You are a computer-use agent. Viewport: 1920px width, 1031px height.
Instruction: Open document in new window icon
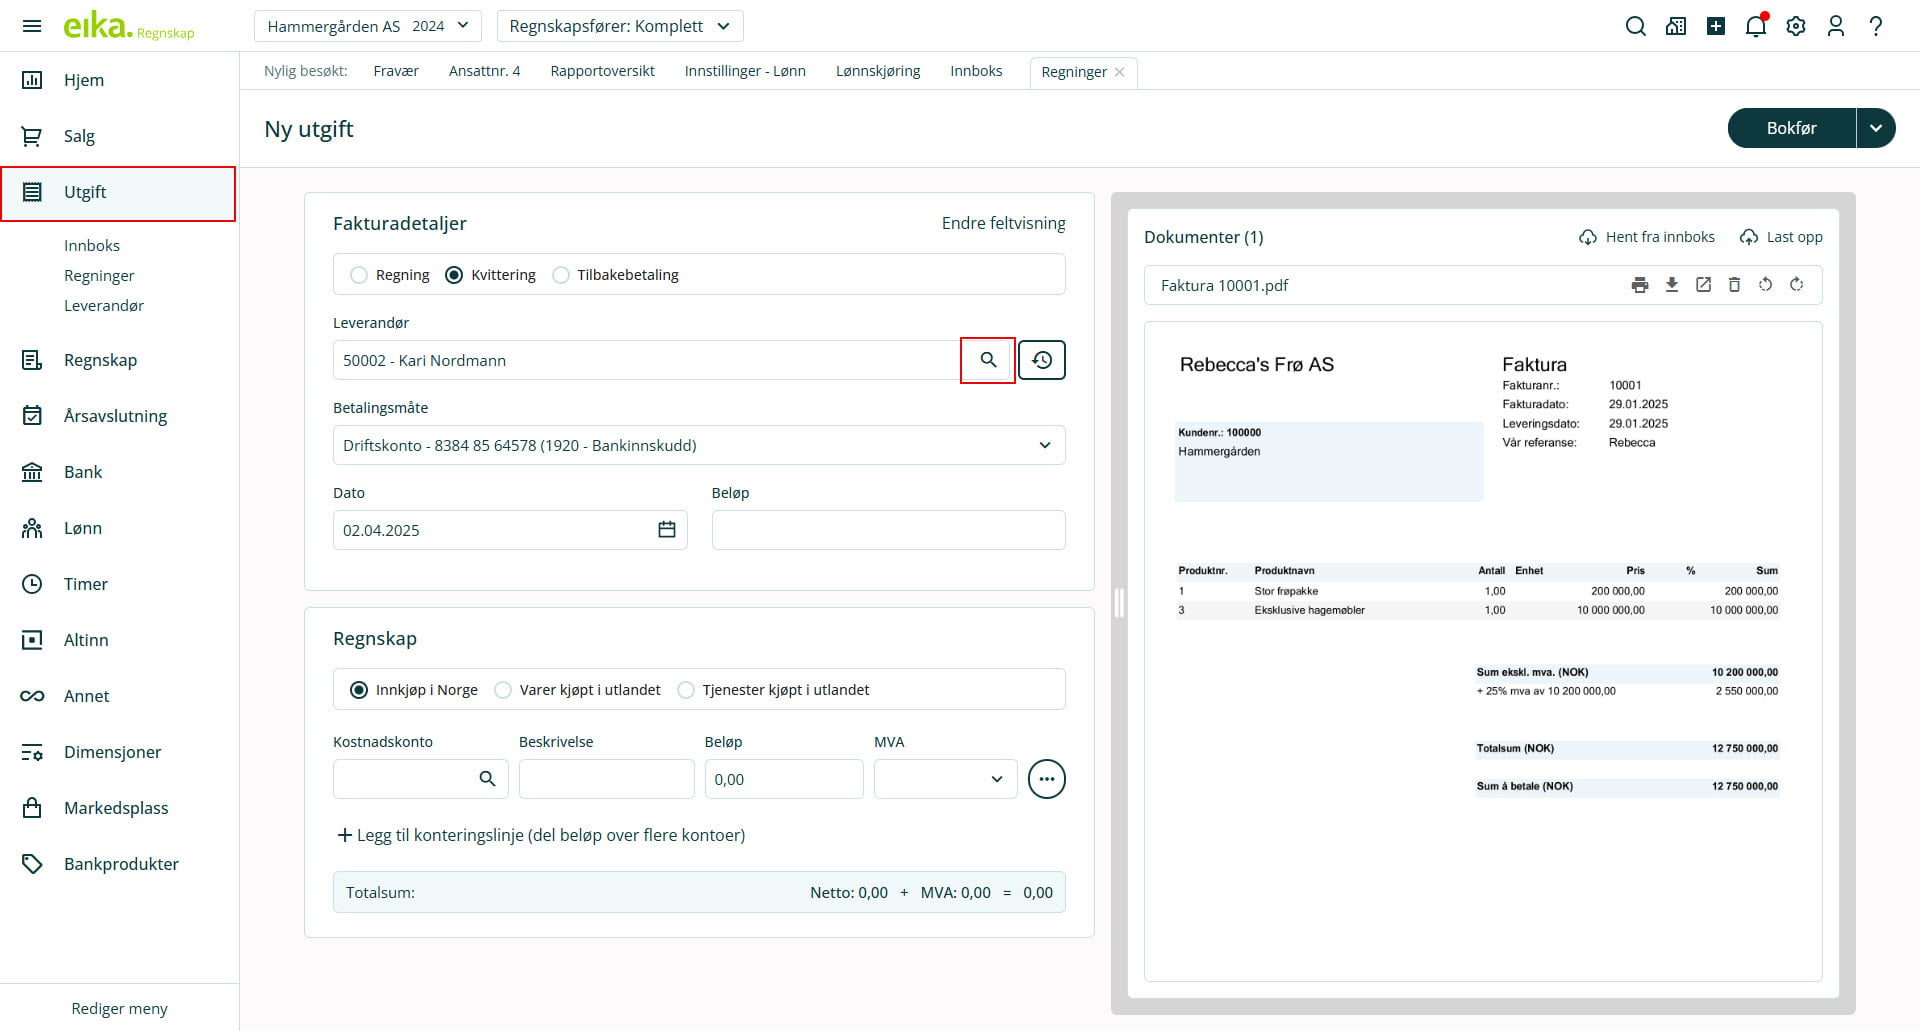click(1703, 285)
